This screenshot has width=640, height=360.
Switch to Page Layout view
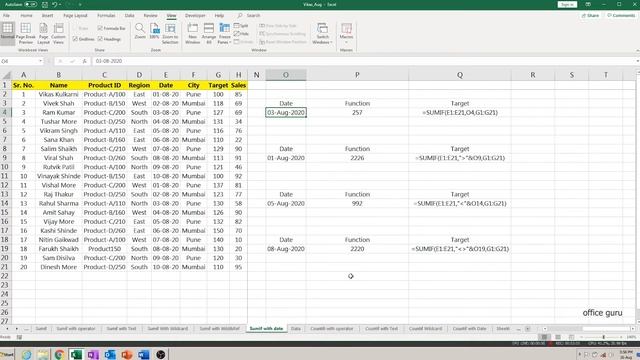coord(43,33)
